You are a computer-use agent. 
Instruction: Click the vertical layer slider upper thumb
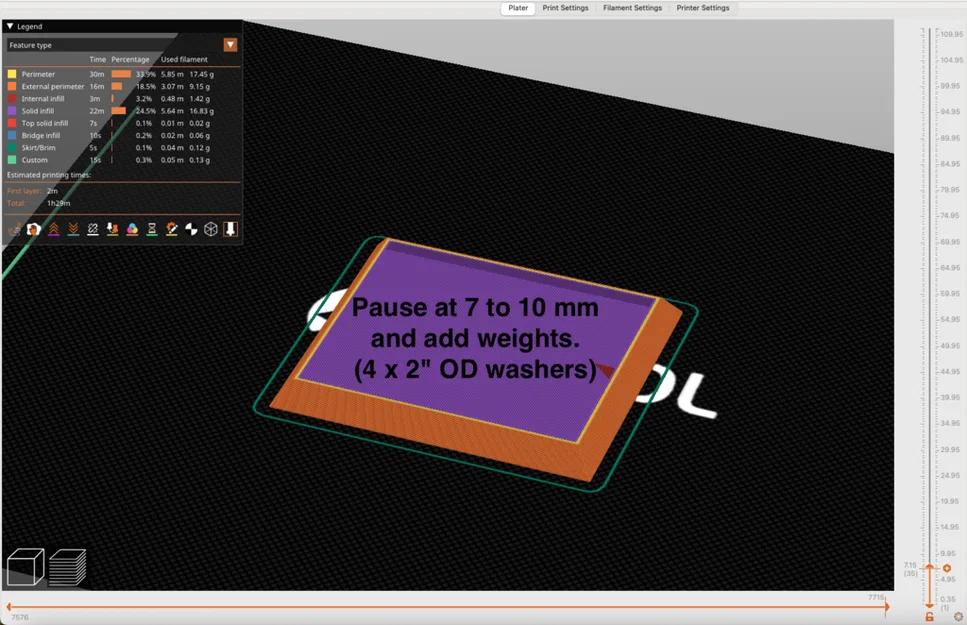(929, 567)
